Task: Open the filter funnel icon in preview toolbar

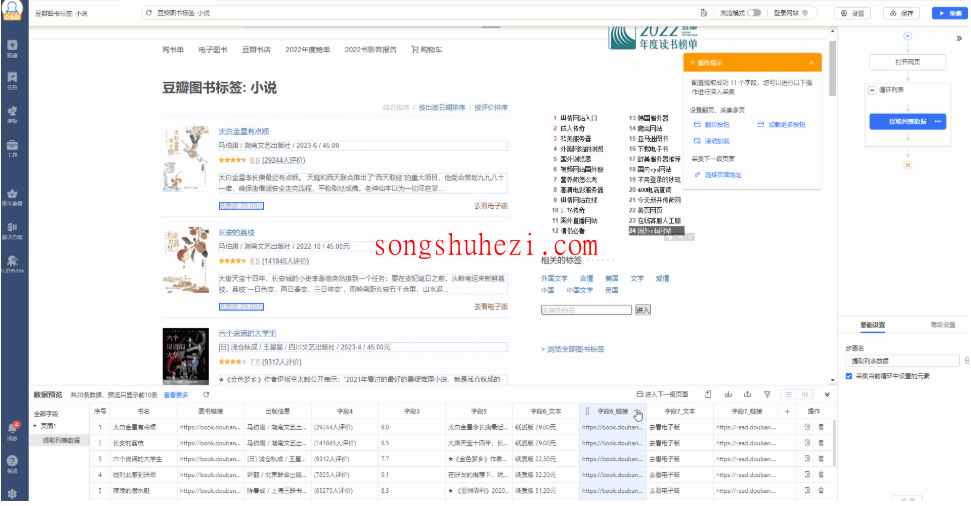Action: pyautogui.click(x=767, y=395)
